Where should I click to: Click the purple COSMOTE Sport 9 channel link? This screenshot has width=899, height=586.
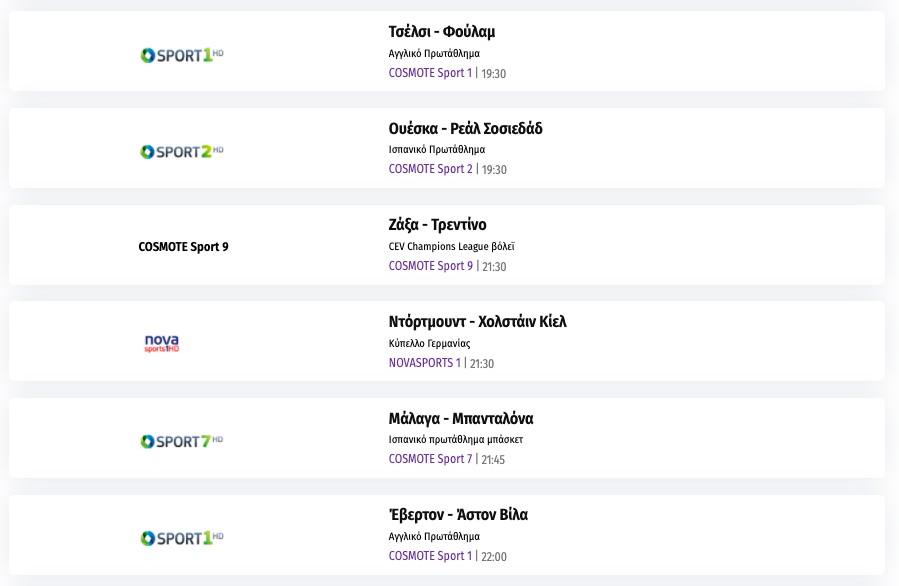[430, 266]
